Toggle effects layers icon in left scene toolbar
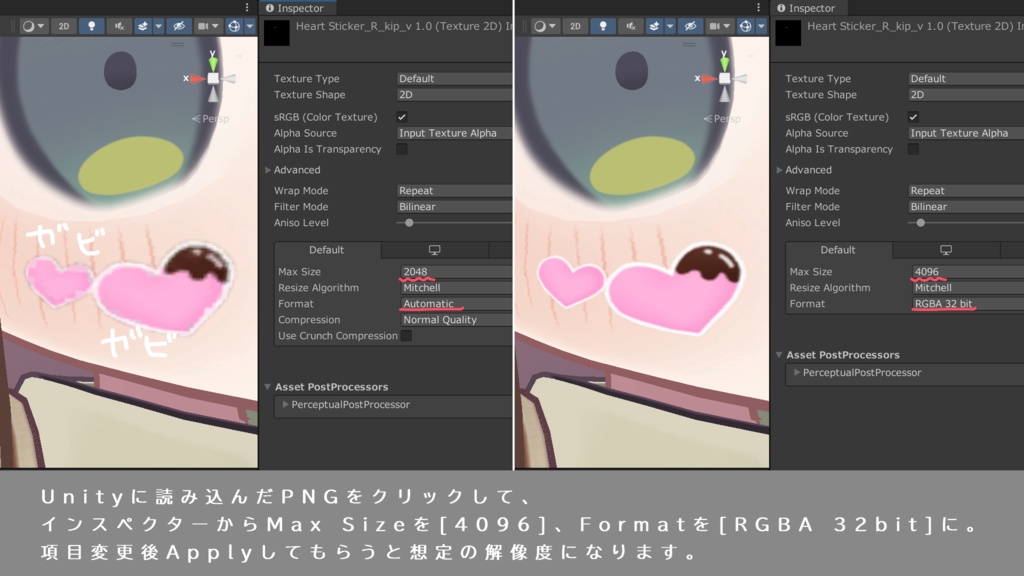Viewport: 1024px width, 576px height. click(x=143, y=26)
